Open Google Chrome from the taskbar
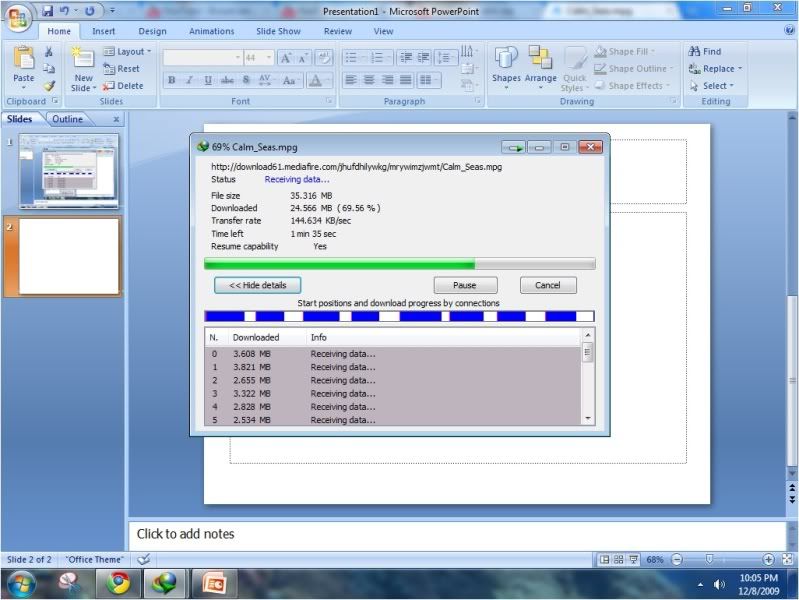Image resolution: width=799 pixels, height=600 pixels. tap(119, 582)
